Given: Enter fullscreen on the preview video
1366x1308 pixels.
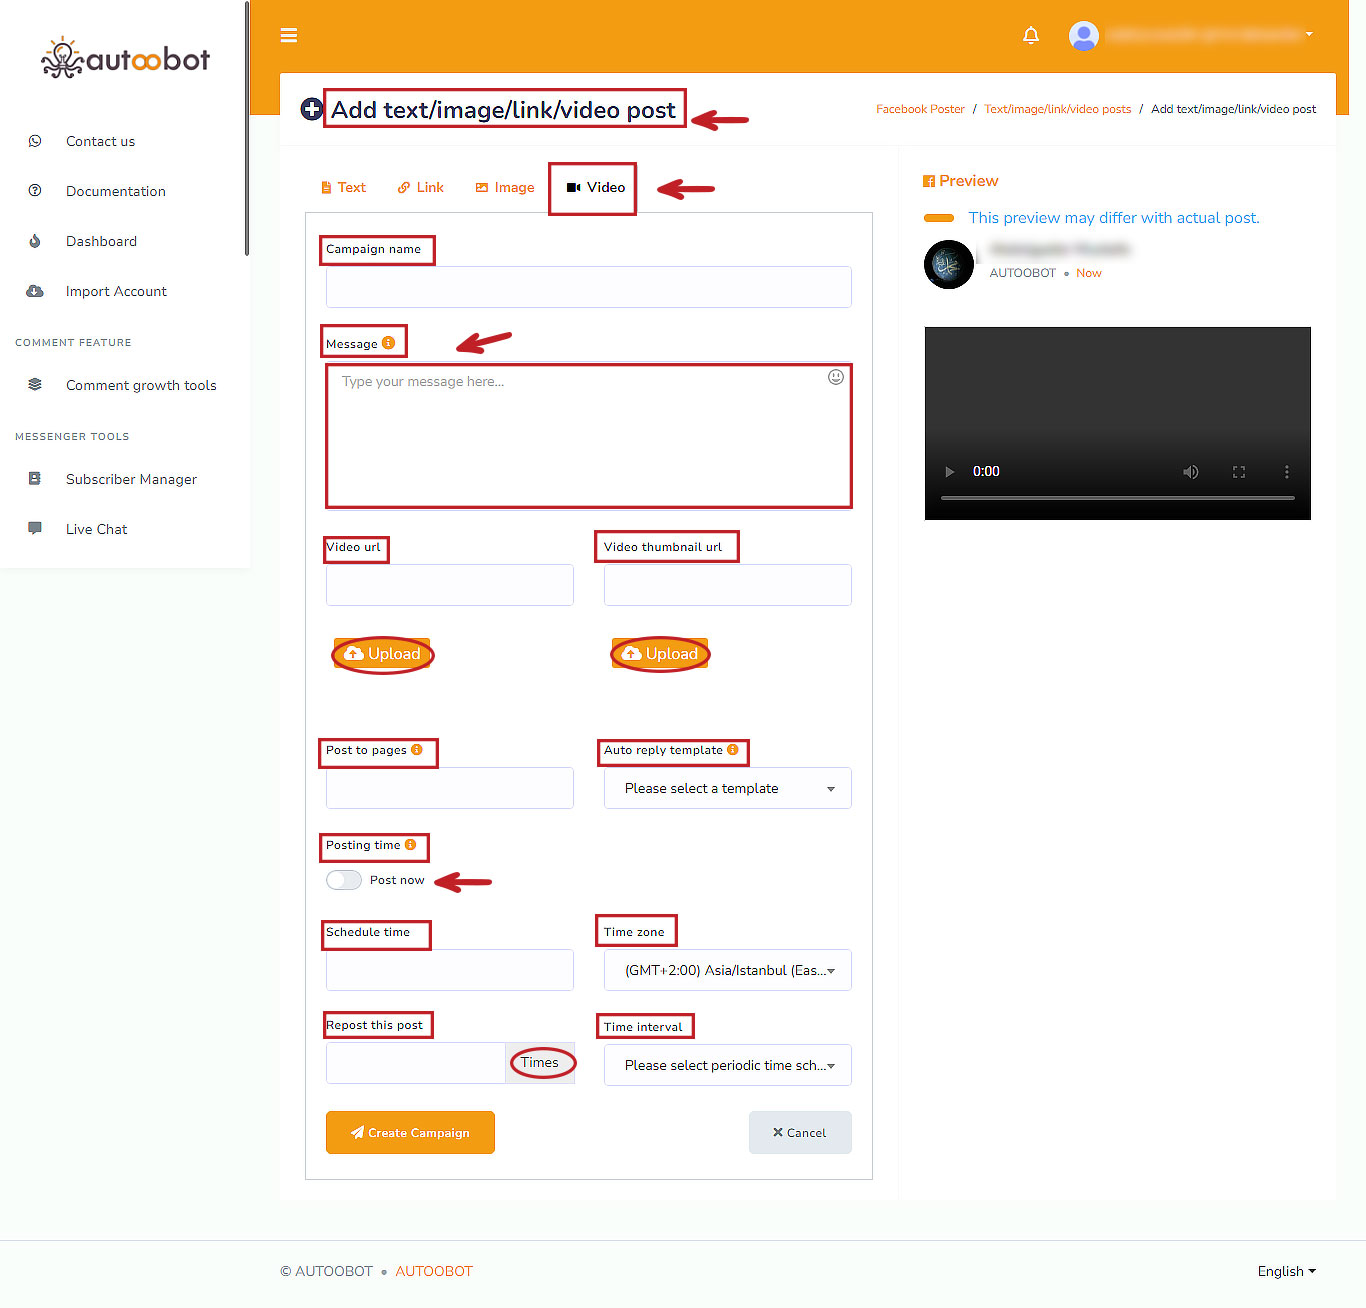Looking at the screenshot, I should (x=1239, y=472).
